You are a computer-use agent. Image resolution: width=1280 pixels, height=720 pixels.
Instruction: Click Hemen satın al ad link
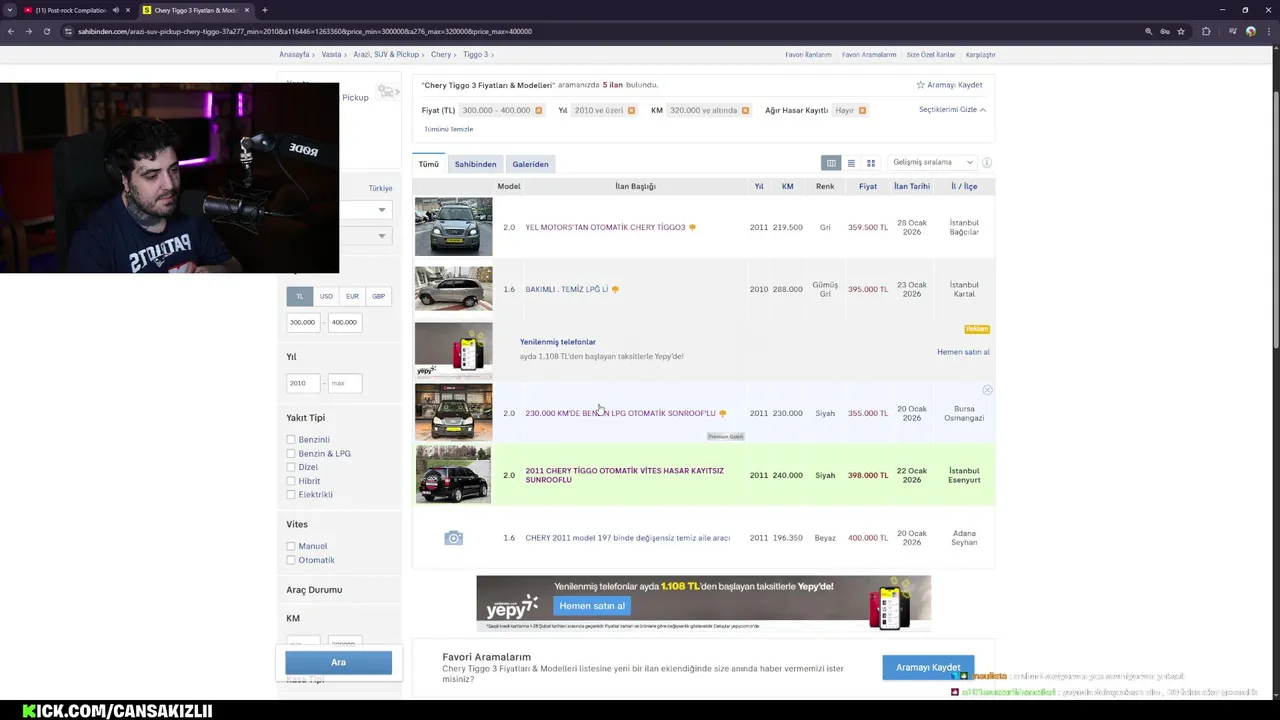click(x=963, y=352)
